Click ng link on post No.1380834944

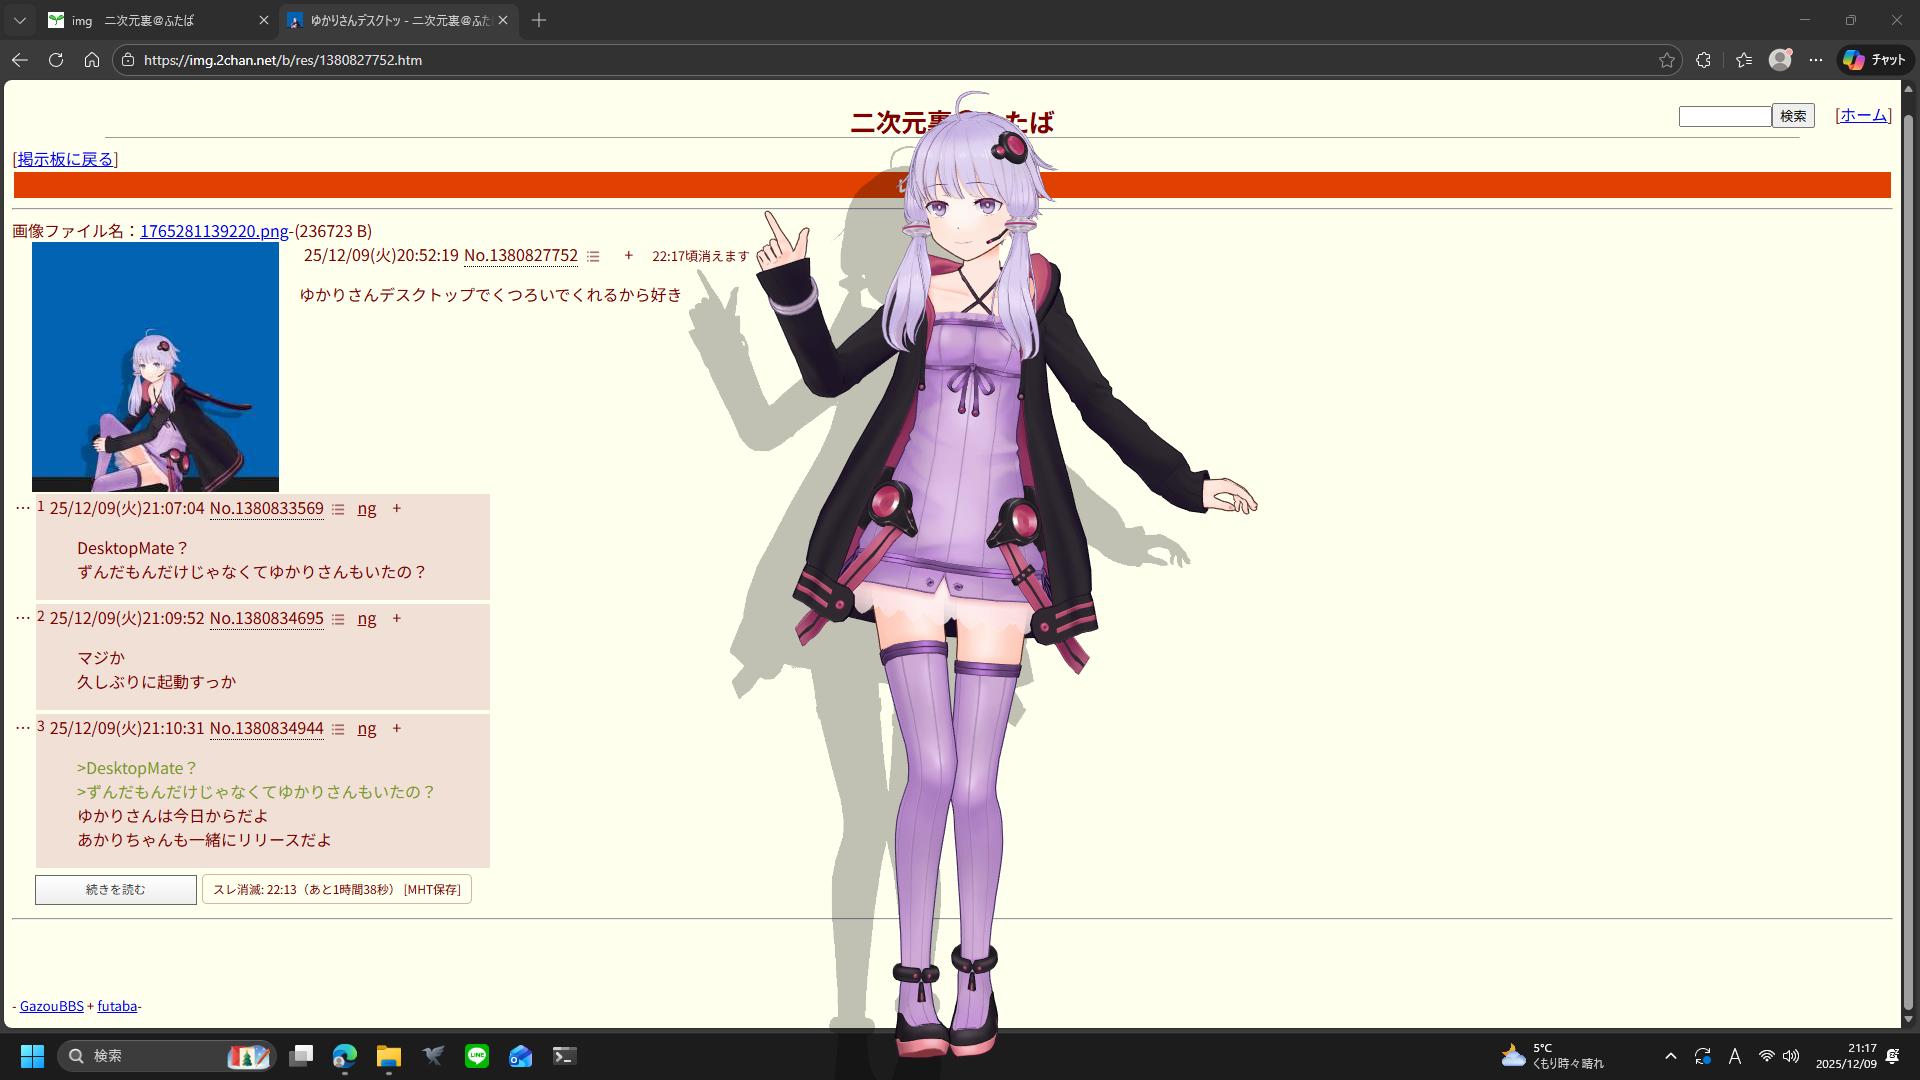point(367,728)
